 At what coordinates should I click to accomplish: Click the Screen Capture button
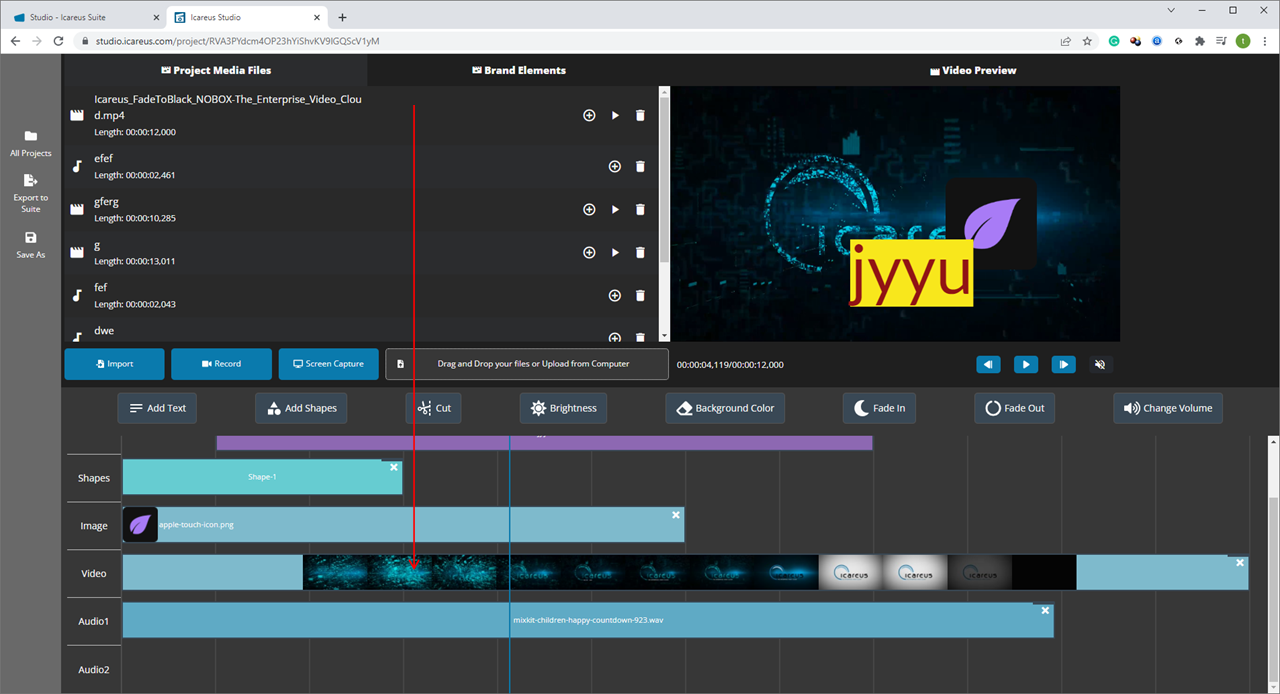328,364
